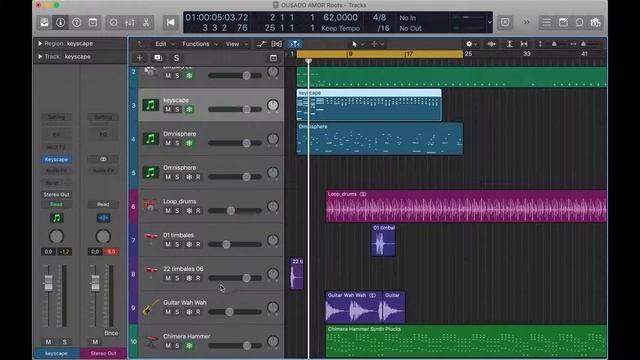Open the Mixer
640x360 pixels.
pyautogui.click(x=130, y=22)
